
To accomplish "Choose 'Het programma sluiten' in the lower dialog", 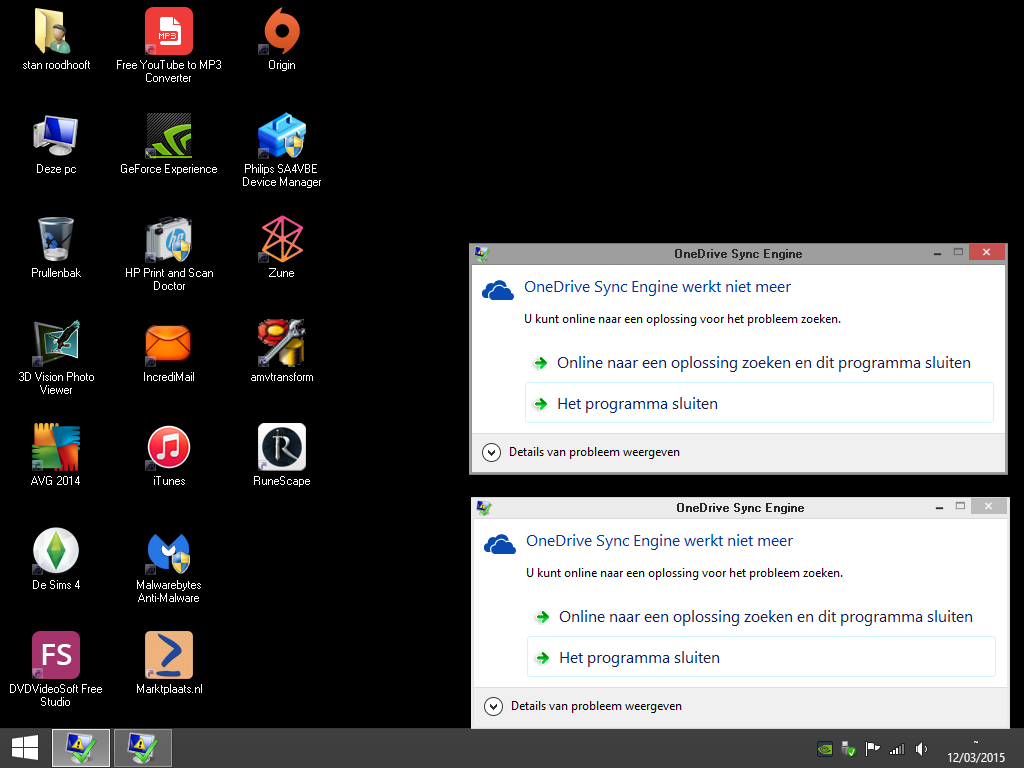I will click(761, 658).
